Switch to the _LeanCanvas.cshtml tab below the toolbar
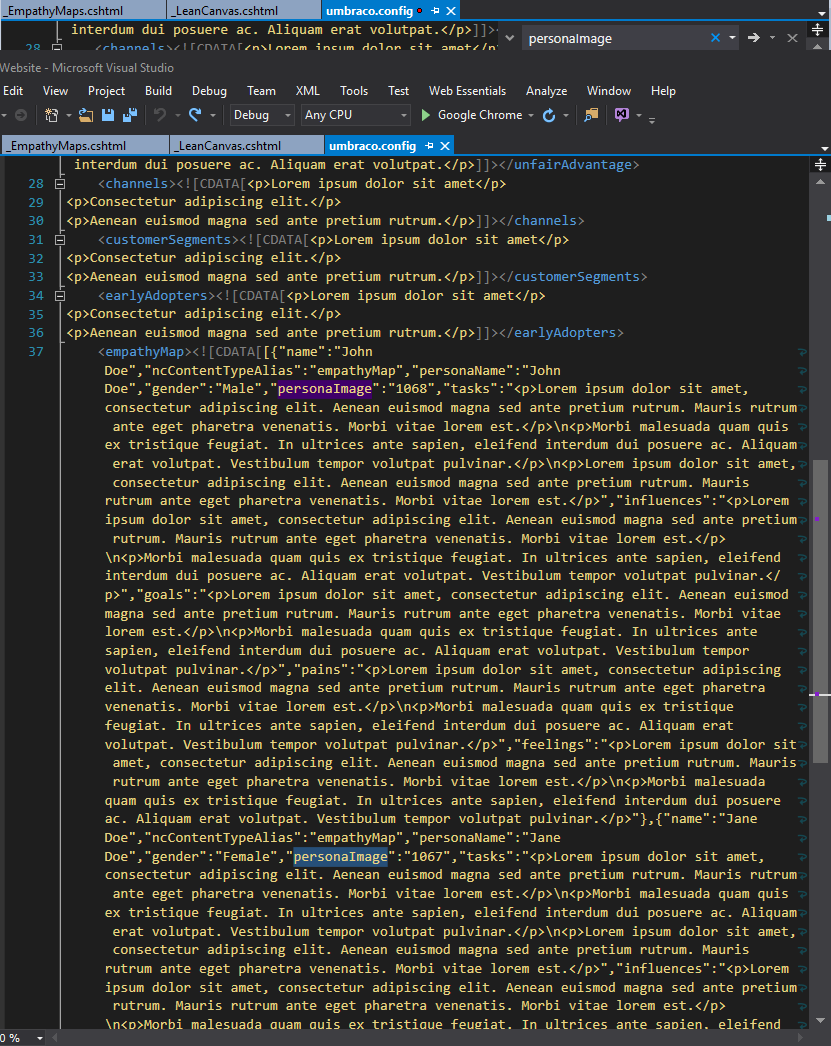Screen dimensions: 831x1046 tap(247, 145)
